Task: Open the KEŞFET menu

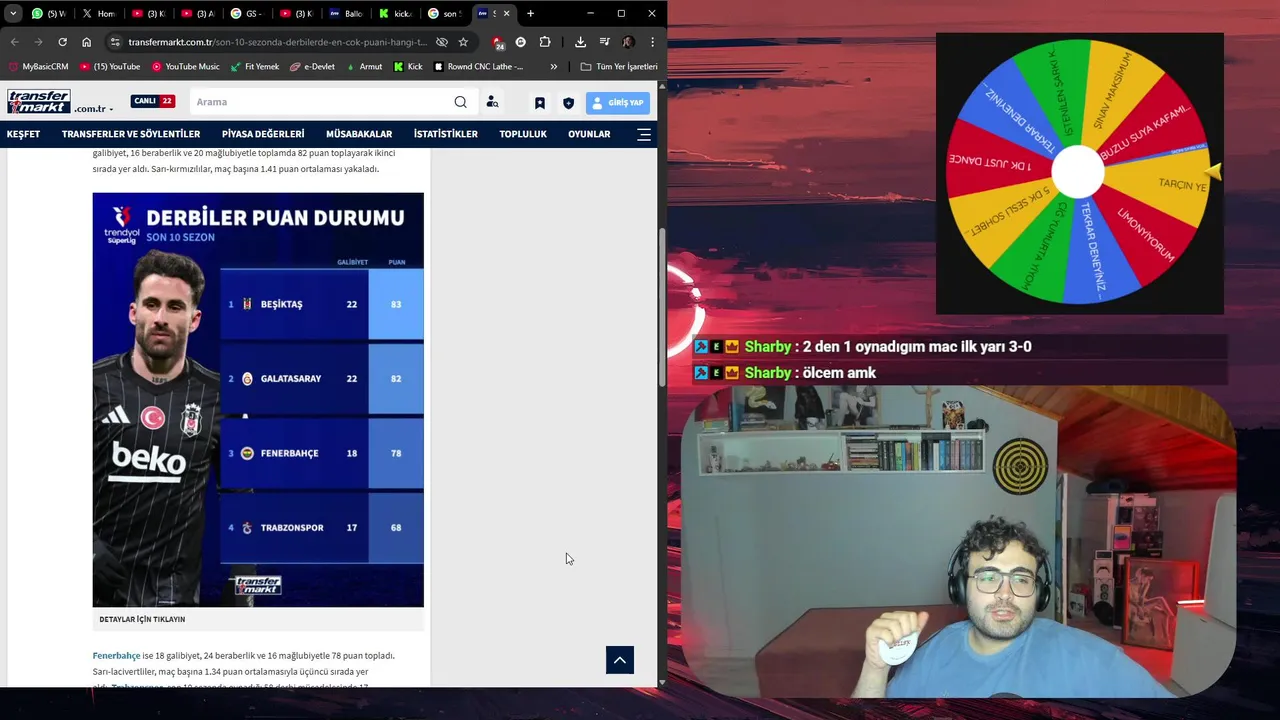Action: coord(23,134)
